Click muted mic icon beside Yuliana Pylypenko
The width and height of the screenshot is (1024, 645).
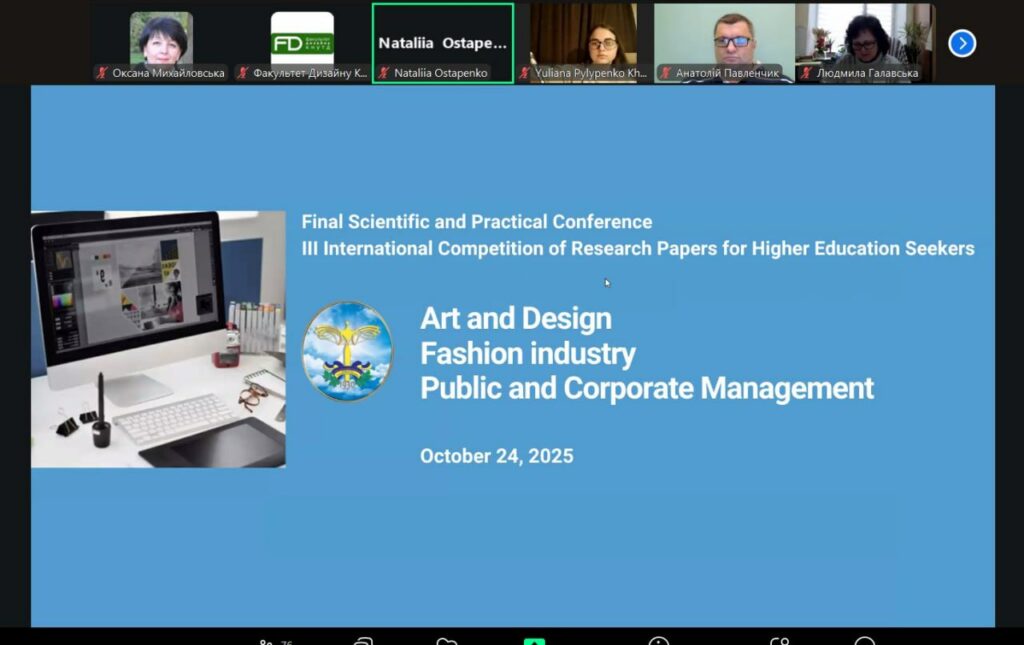click(x=525, y=73)
